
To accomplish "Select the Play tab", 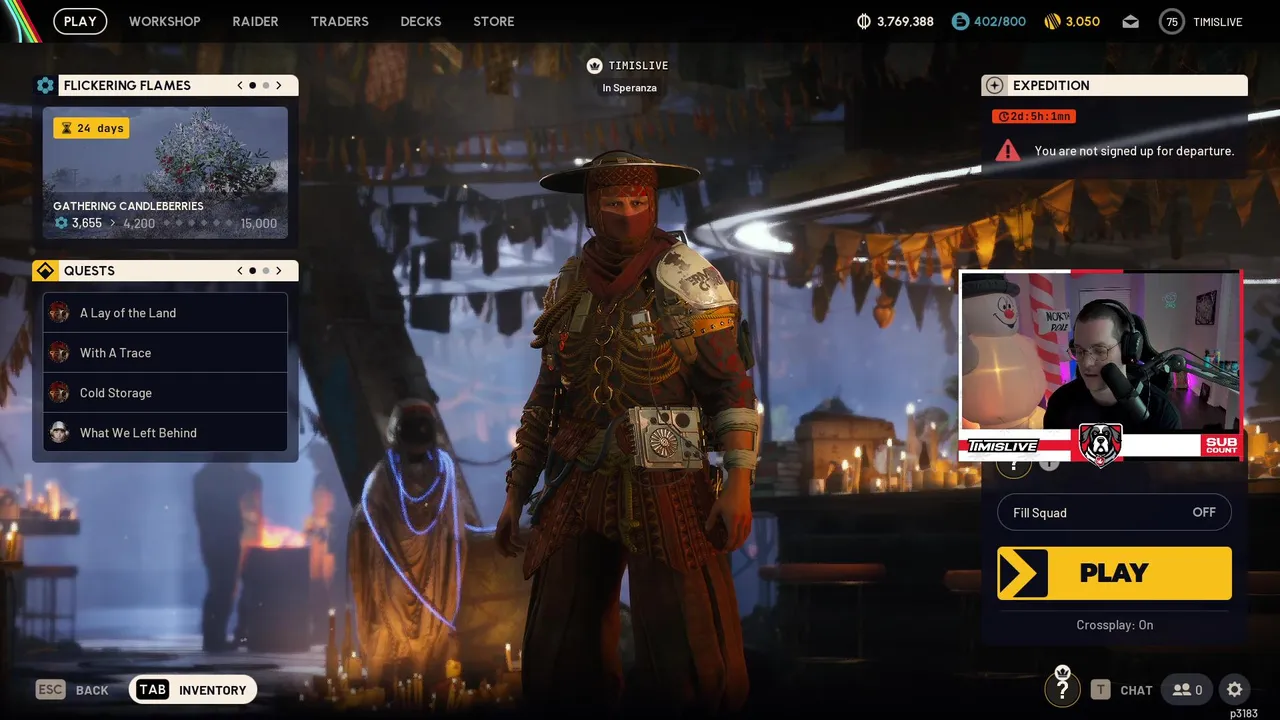I will pyautogui.click(x=80, y=21).
